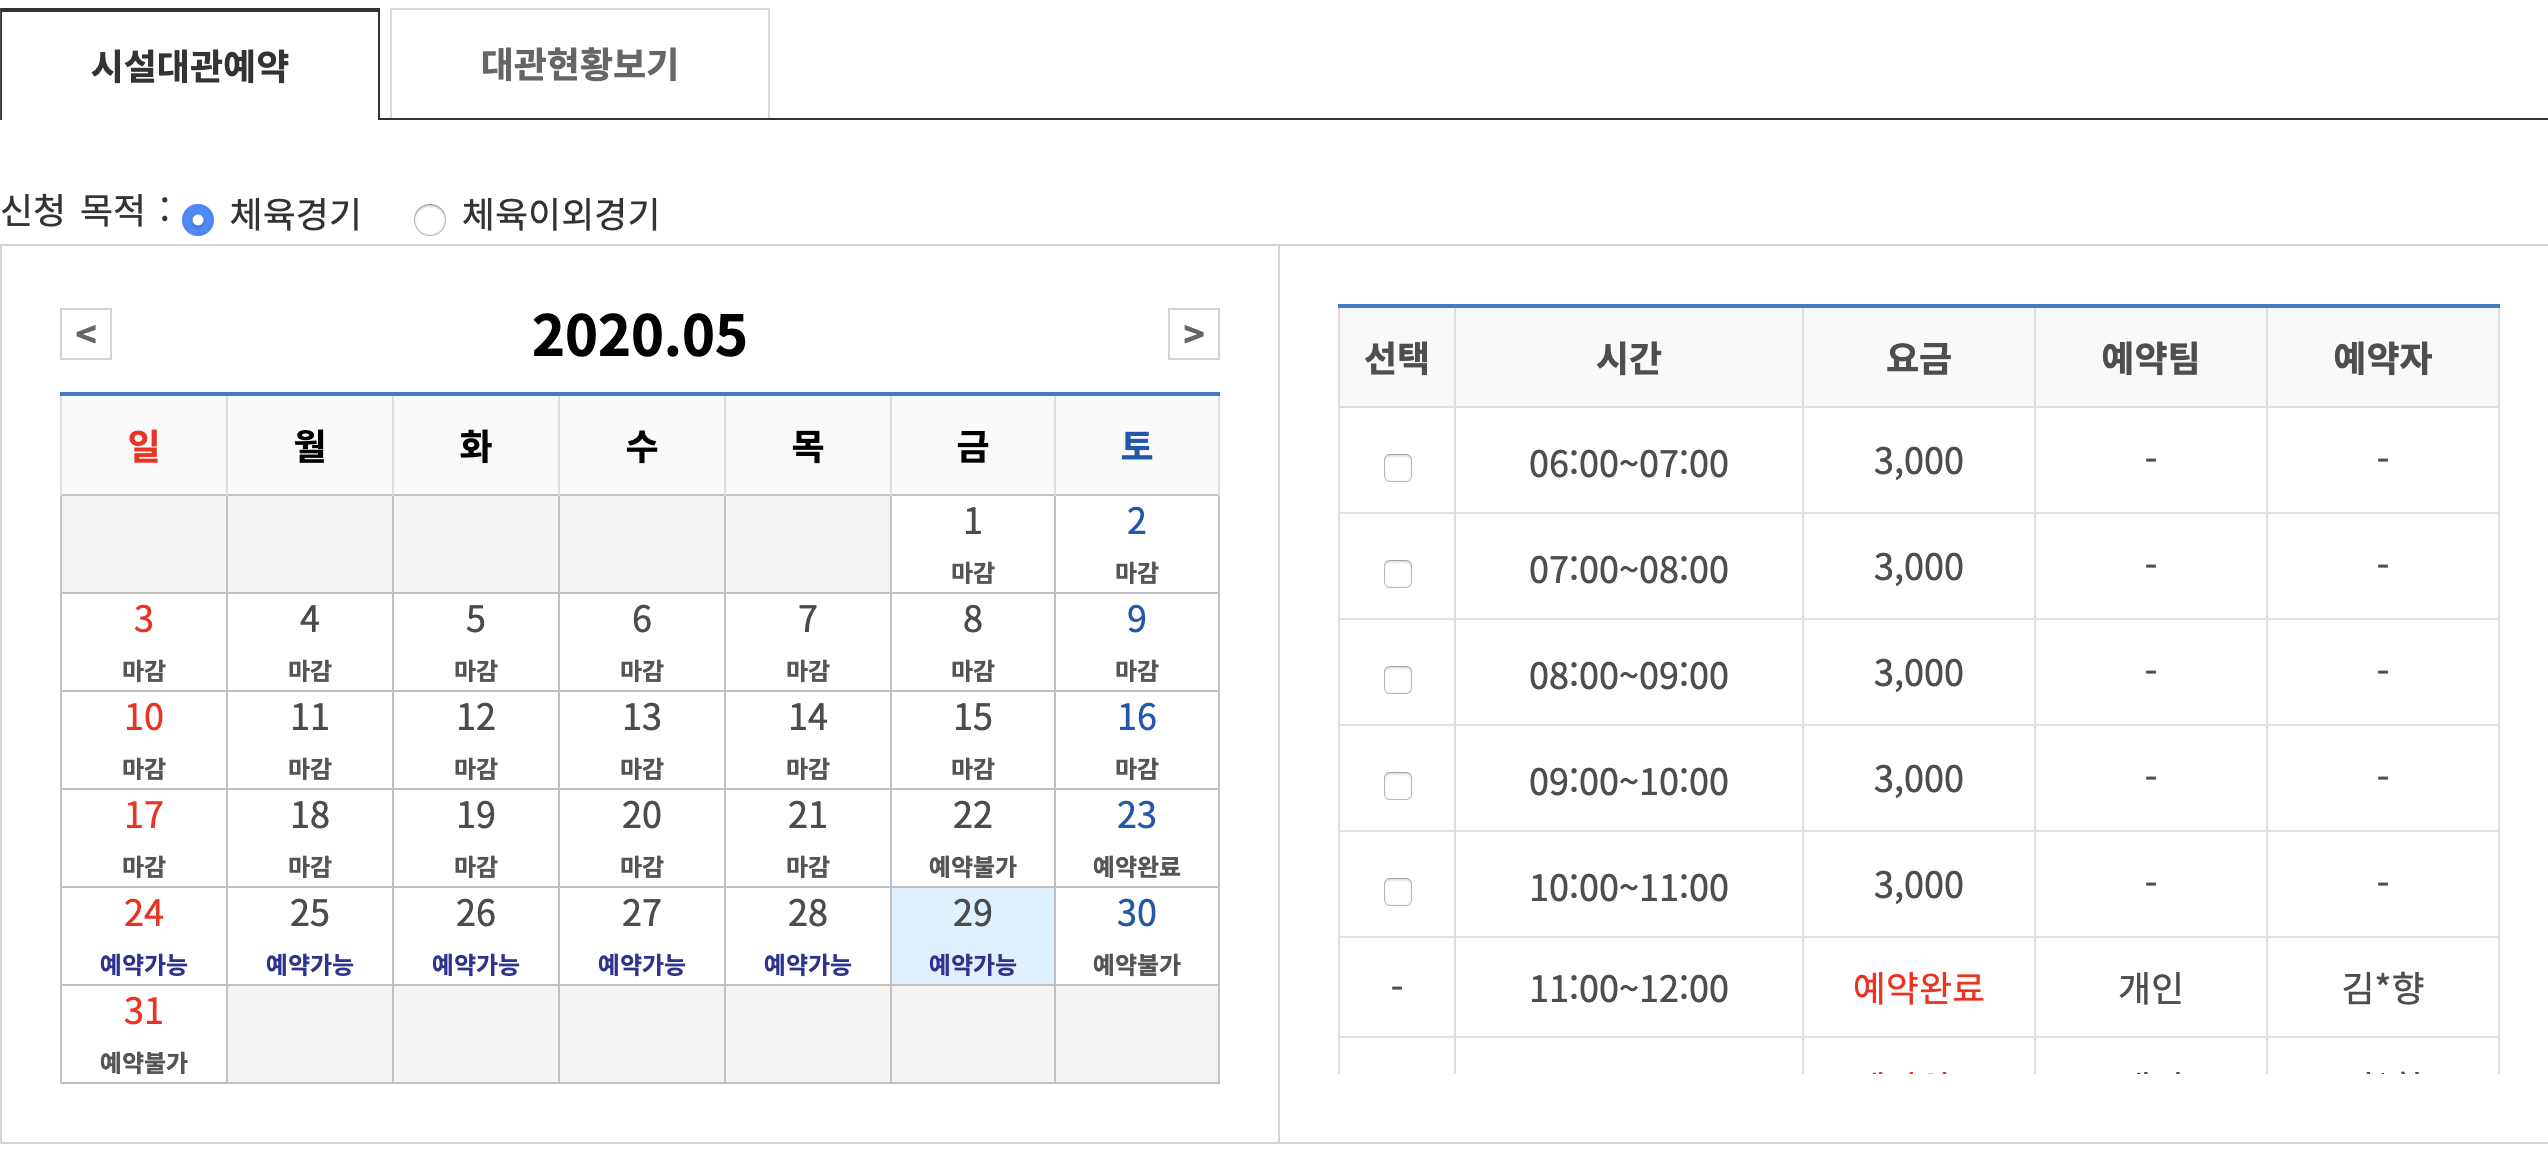The width and height of the screenshot is (2548, 1154).
Task: Select May 24 available date
Action: tap(144, 936)
